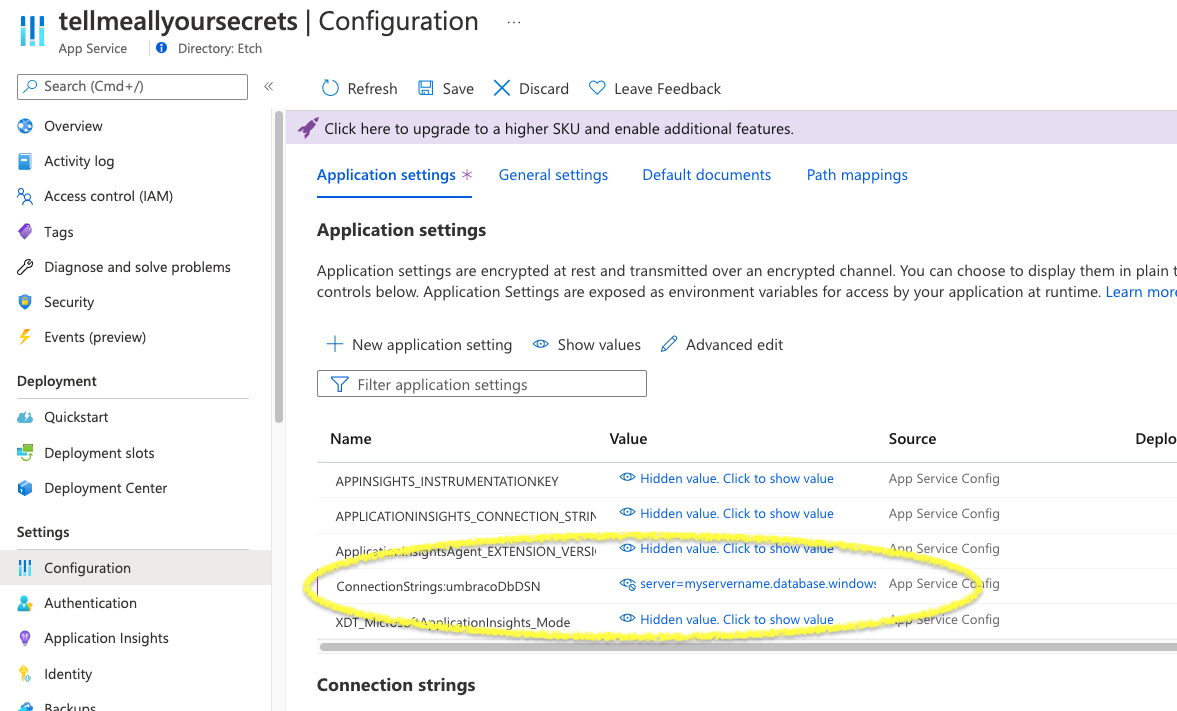Open Quickstart under Deployment

[76, 417]
